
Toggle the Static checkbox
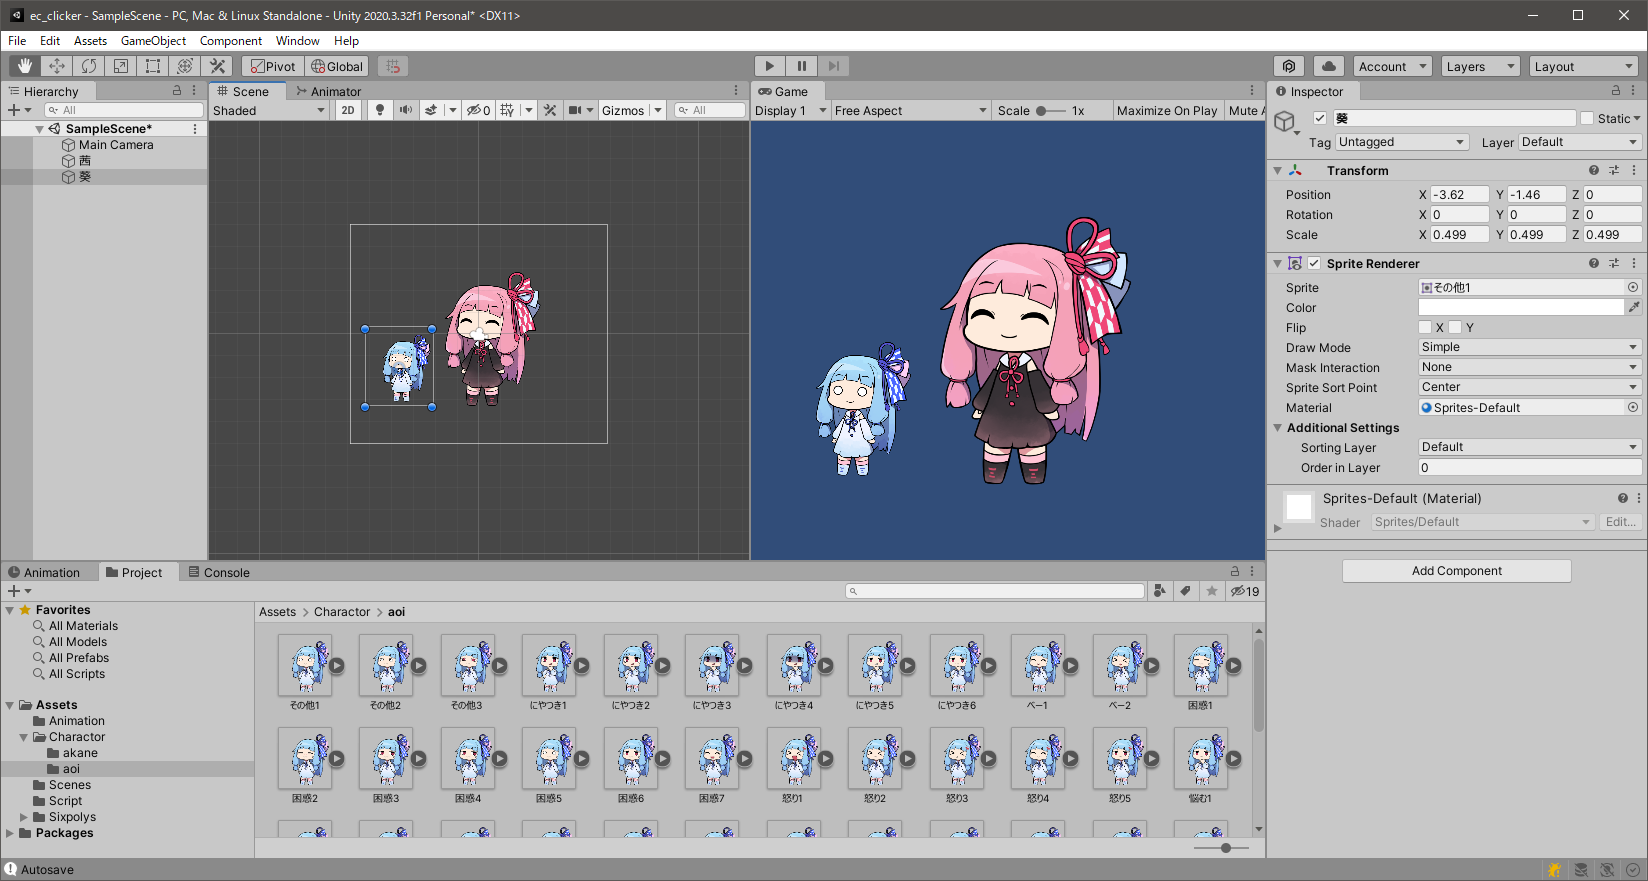pos(1587,118)
